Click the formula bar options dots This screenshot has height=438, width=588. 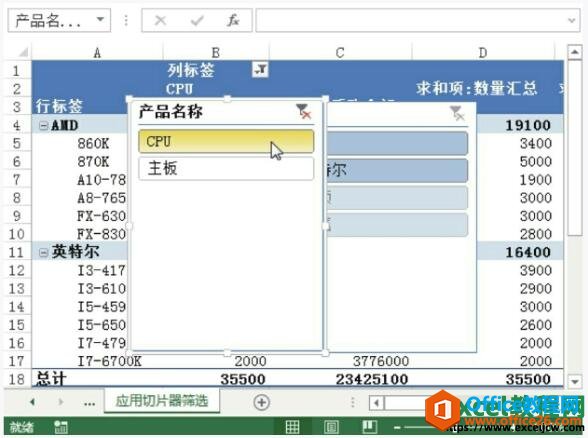pyautogui.click(x=126, y=20)
